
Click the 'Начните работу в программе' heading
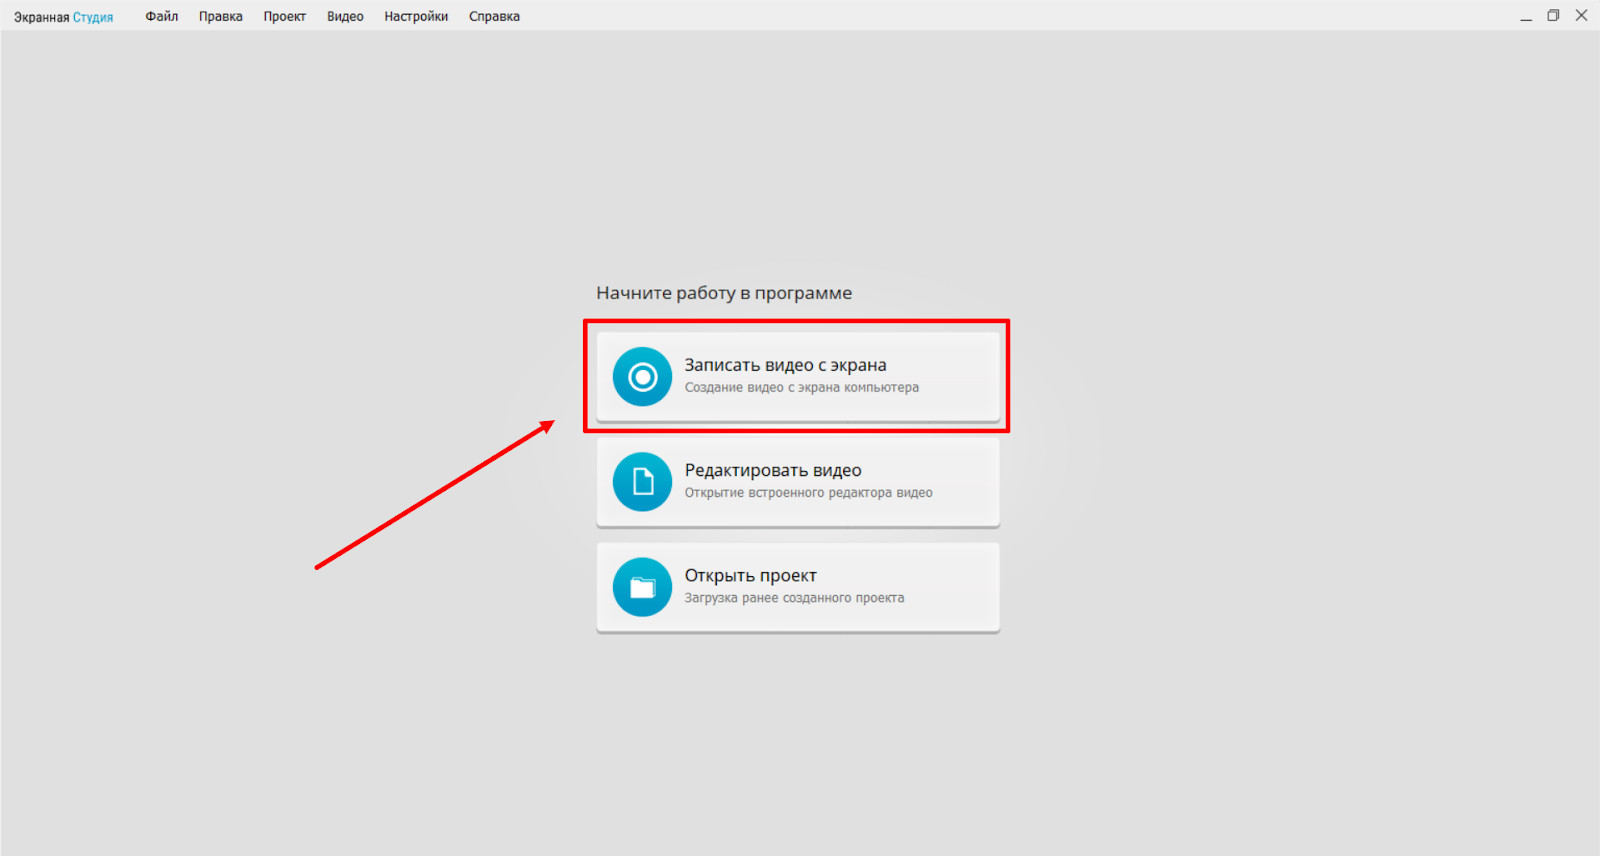(x=724, y=293)
